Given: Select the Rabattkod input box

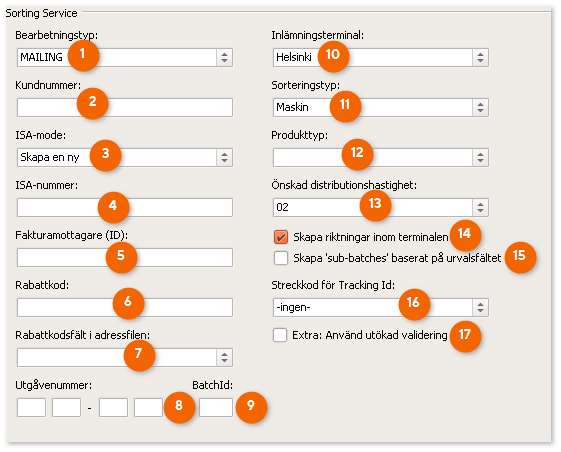Looking at the screenshot, I should coord(125,307).
